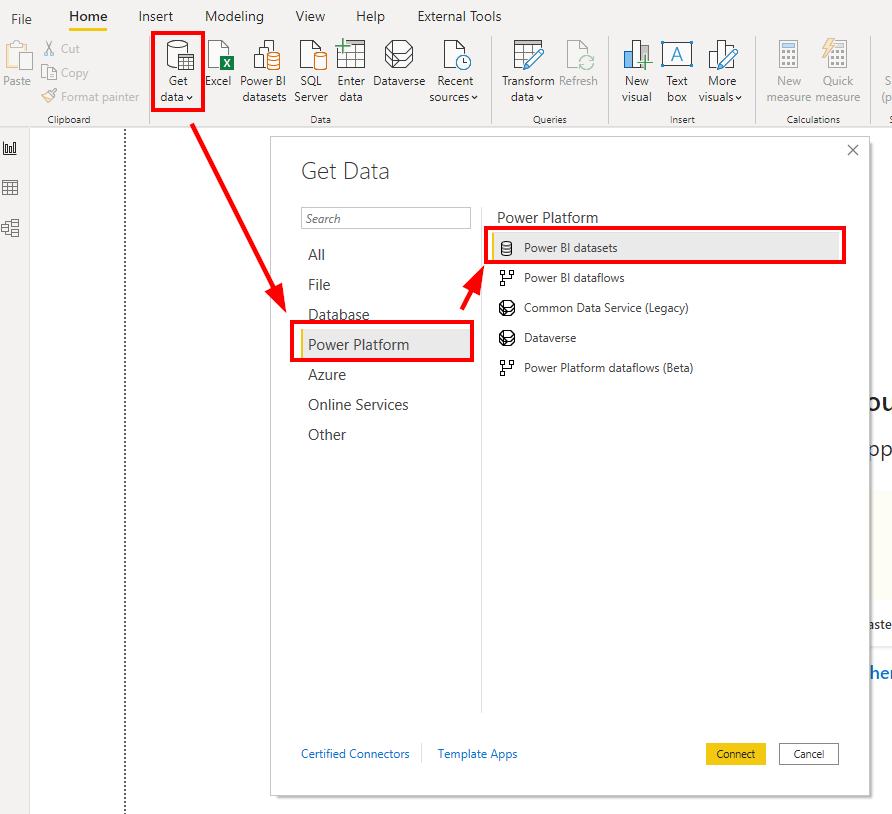Select the File category
This screenshot has width=892, height=814.
pyautogui.click(x=319, y=284)
